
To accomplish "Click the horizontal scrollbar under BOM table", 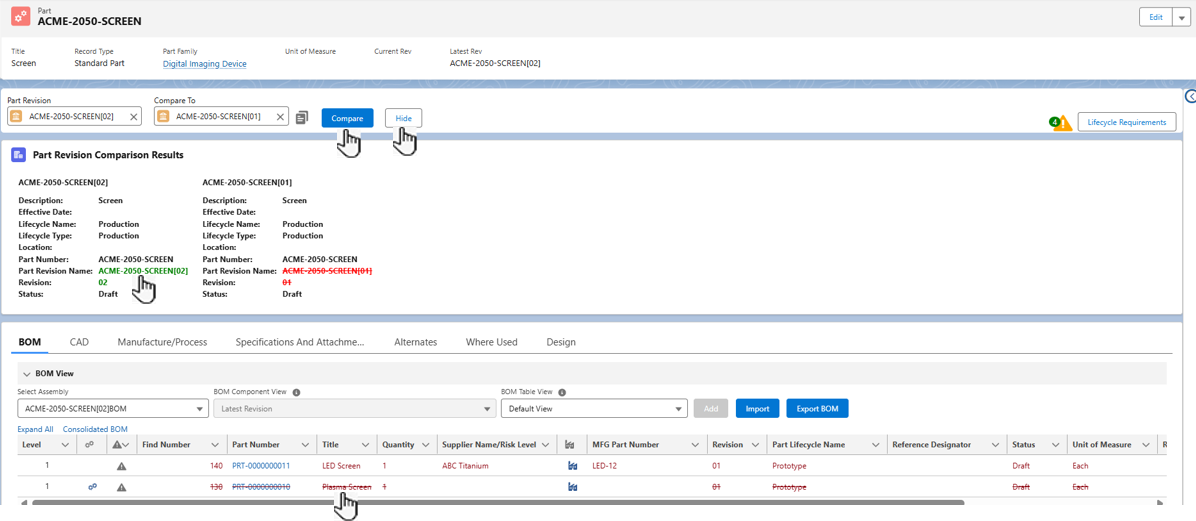I will 500,503.
